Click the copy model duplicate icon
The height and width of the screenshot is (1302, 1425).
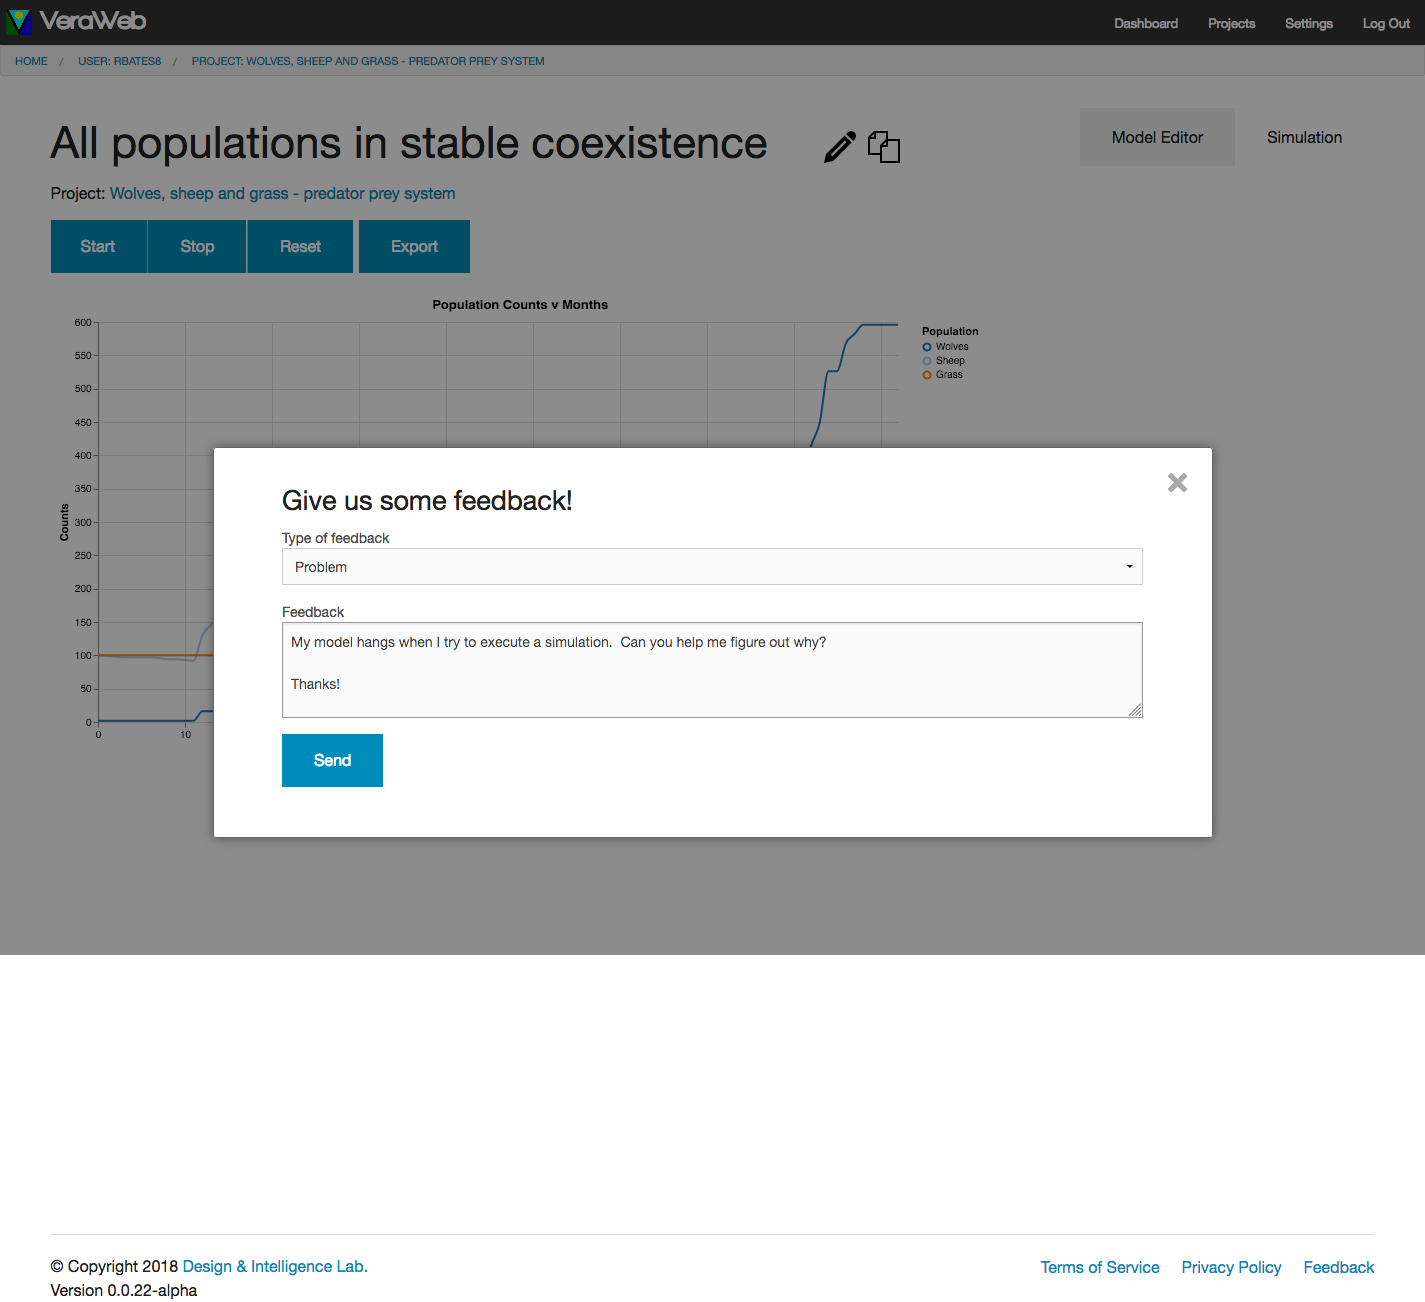(884, 147)
